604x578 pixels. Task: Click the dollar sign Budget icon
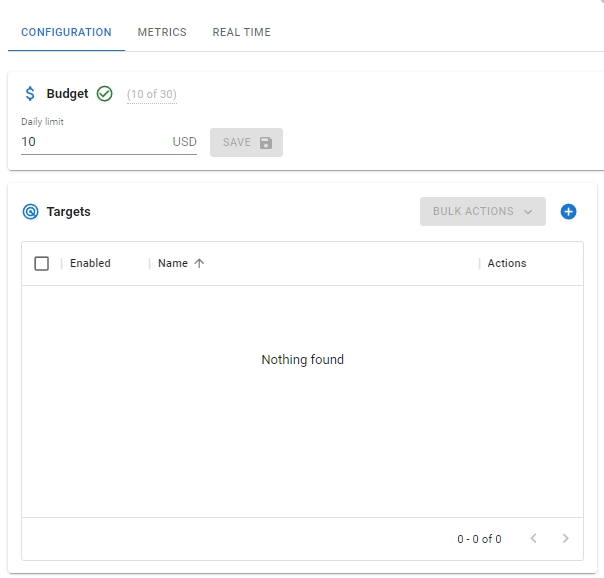tap(30, 94)
